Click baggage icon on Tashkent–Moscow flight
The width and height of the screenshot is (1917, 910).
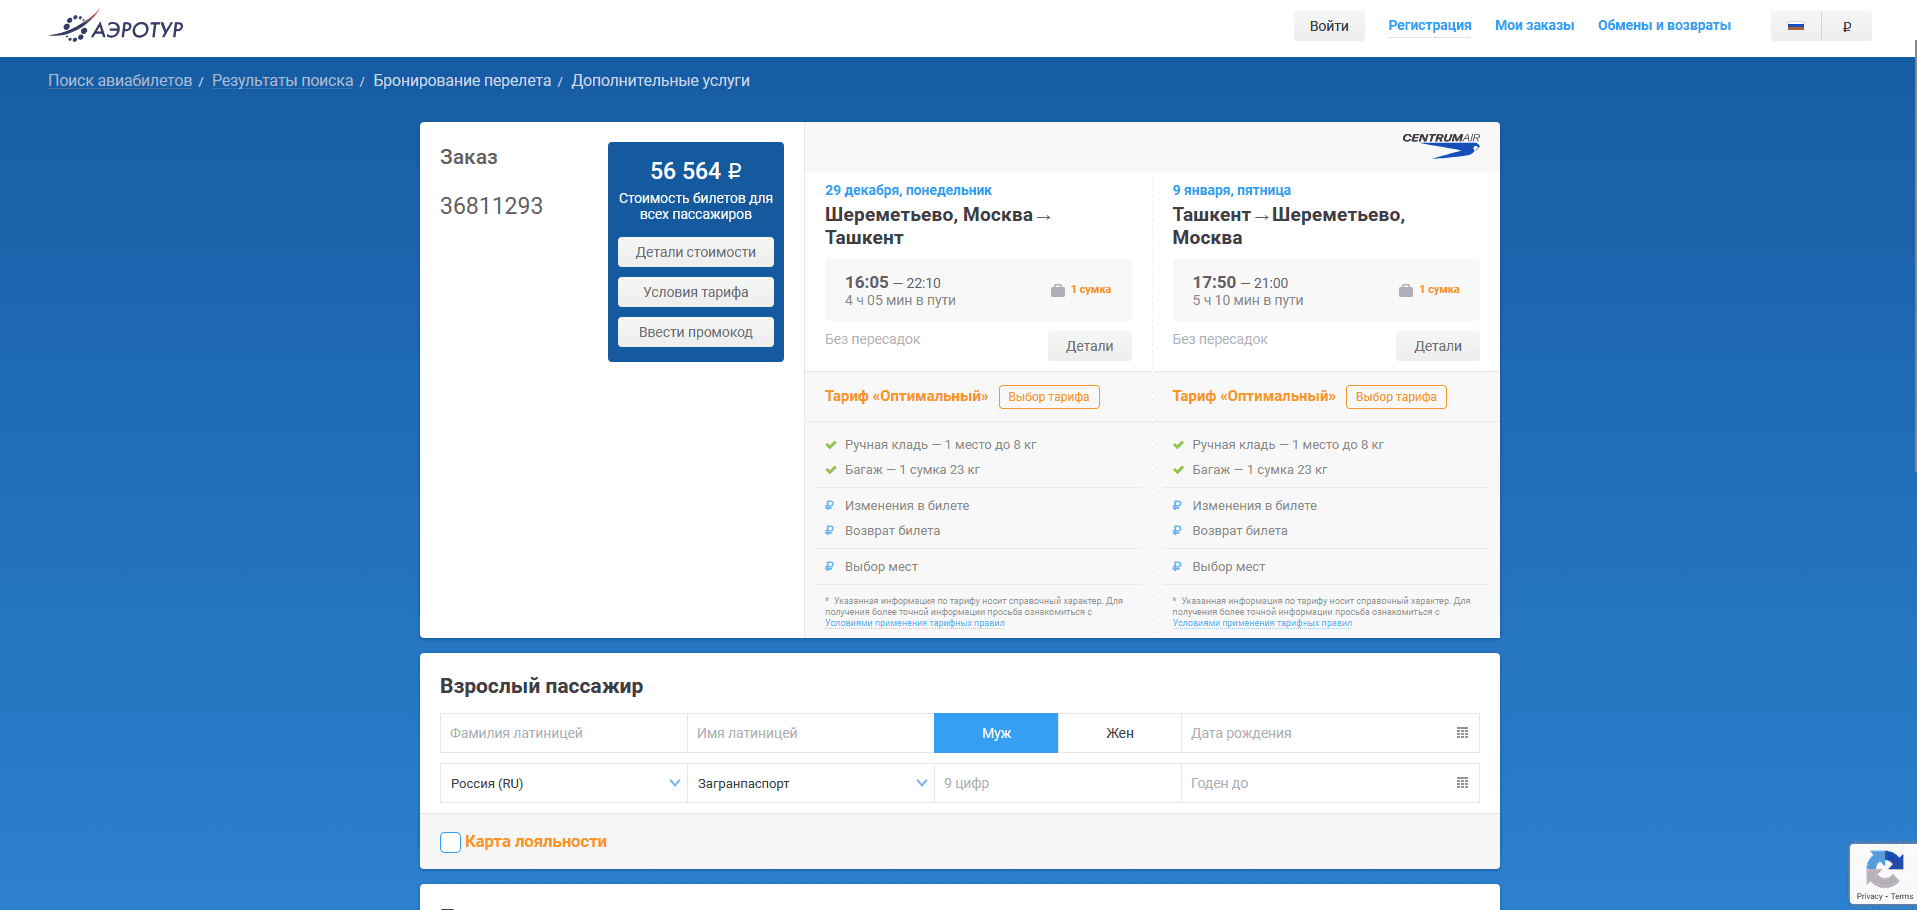[1405, 290]
